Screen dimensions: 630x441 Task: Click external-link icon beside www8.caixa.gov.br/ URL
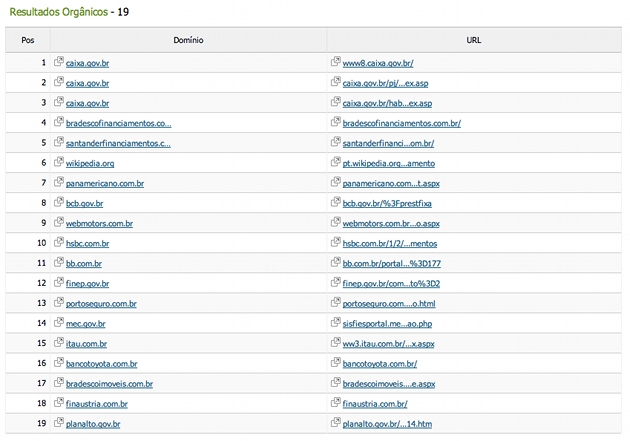336,62
